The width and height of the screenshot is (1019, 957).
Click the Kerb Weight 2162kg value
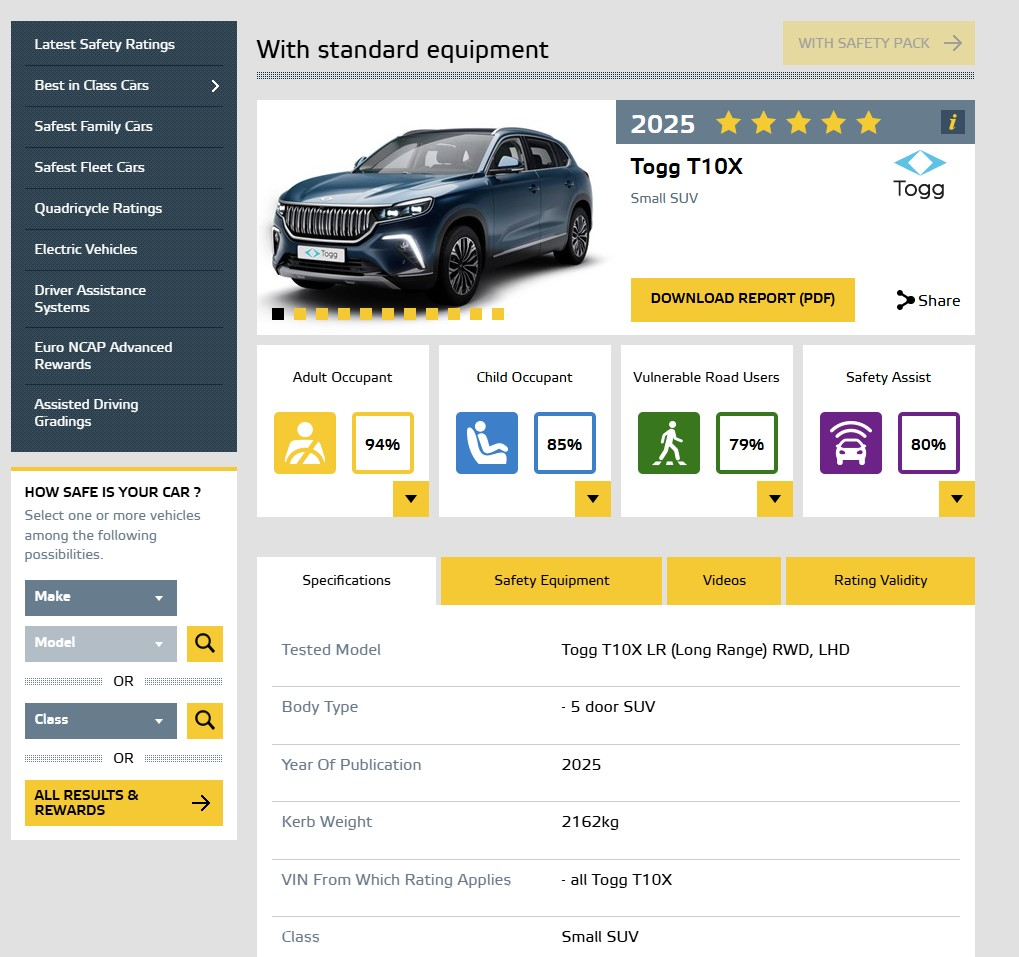click(590, 822)
